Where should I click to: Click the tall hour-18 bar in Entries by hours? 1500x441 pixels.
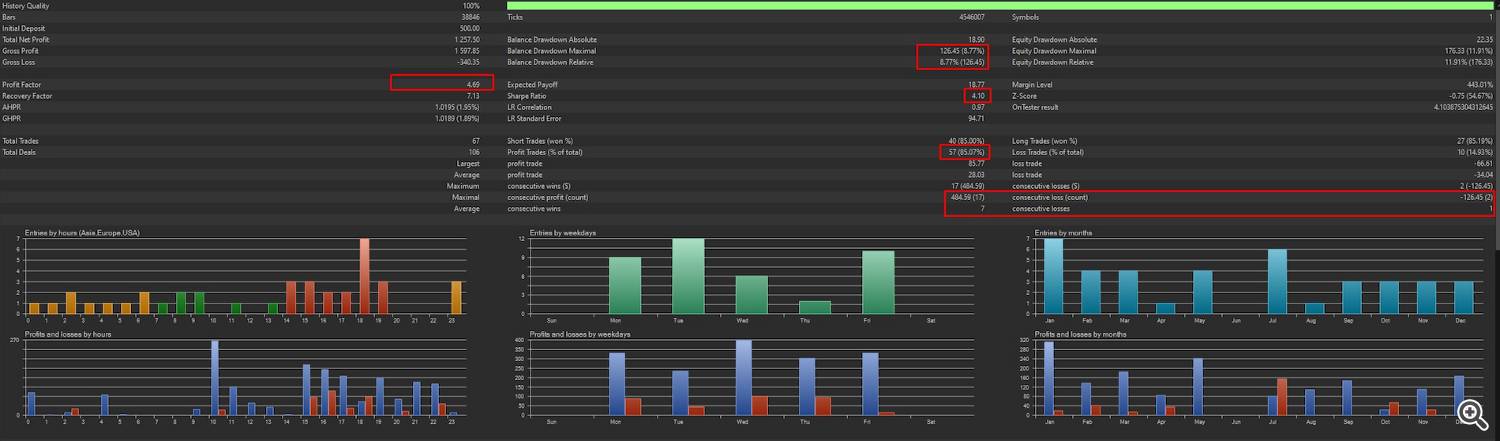[364, 276]
